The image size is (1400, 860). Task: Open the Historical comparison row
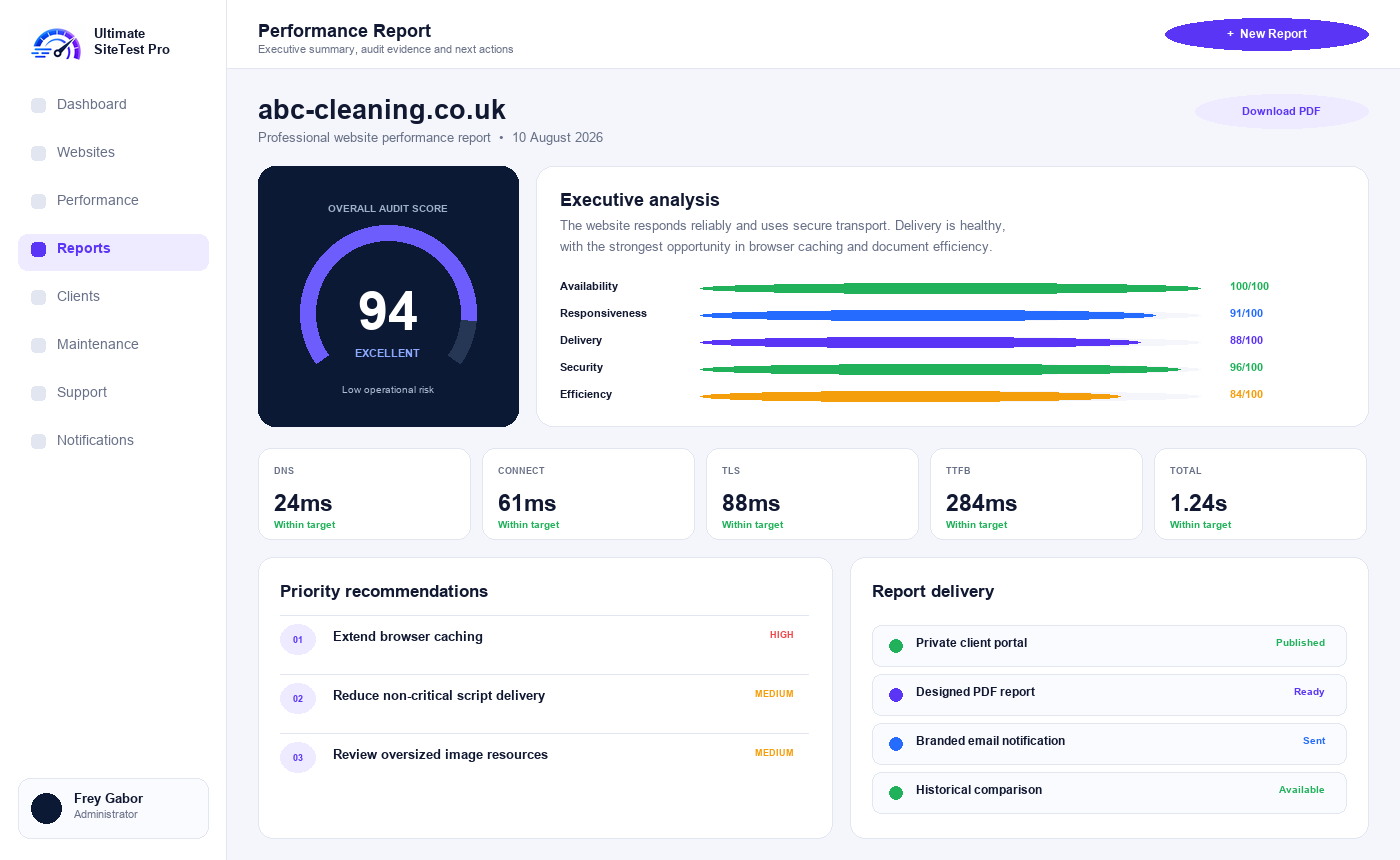[x=1109, y=793]
